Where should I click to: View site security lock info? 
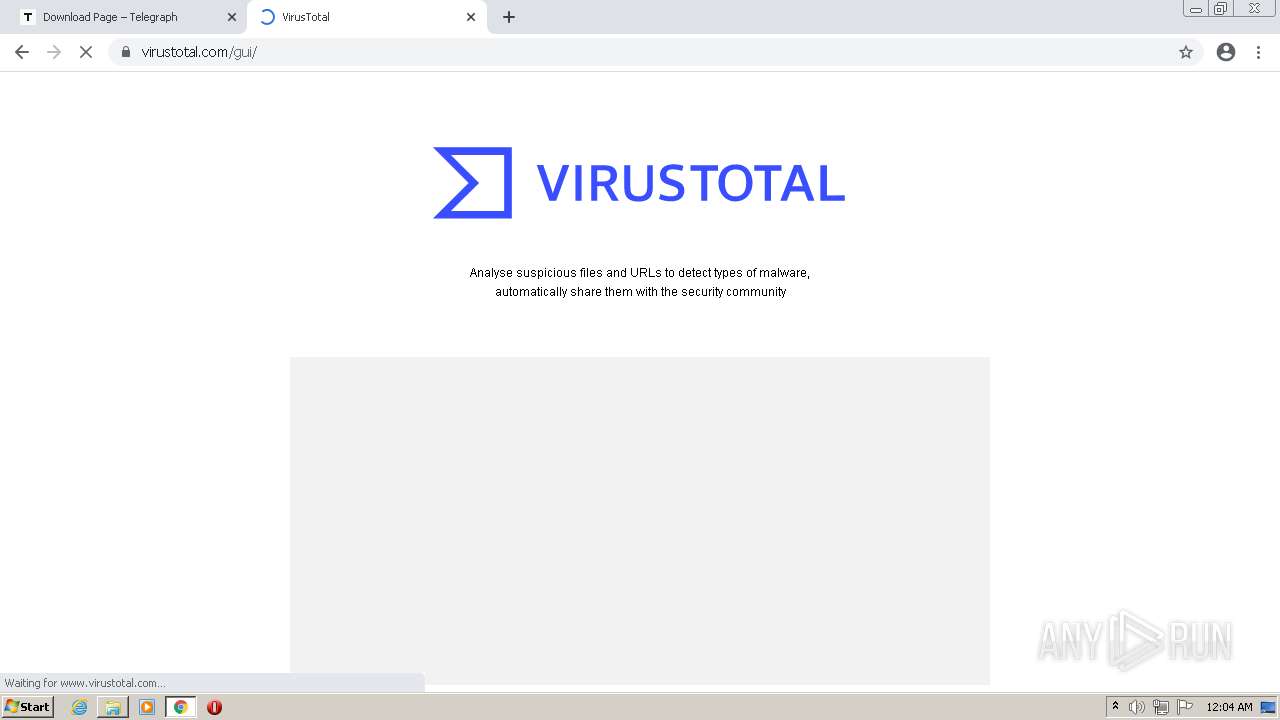click(126, 52)
